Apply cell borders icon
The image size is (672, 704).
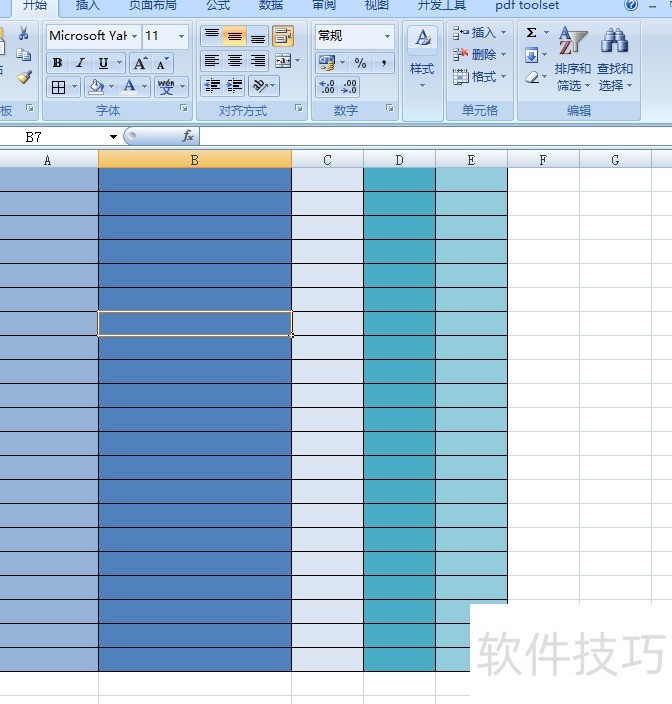tap(58, 87)
